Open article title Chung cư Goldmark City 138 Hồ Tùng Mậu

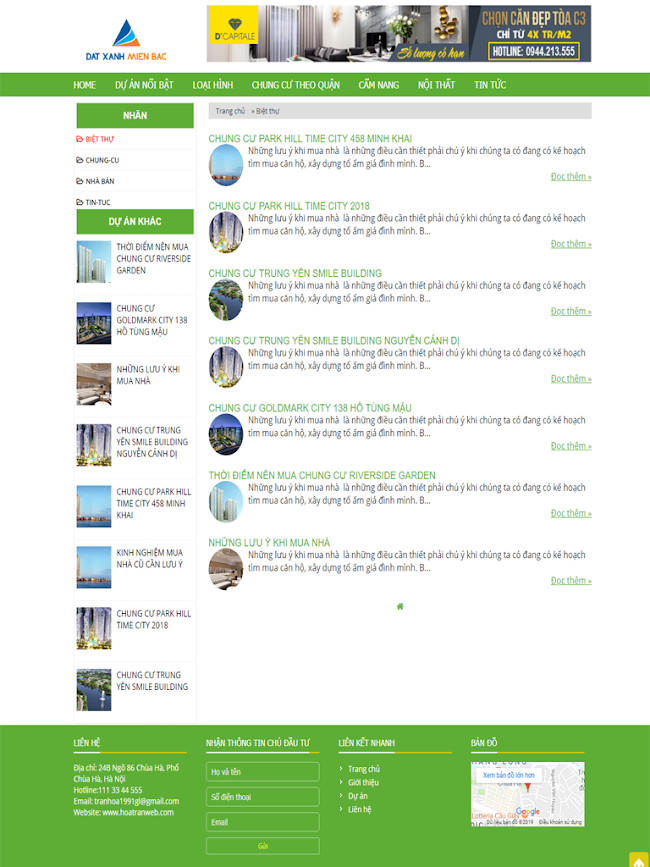(x=310, y=409)
